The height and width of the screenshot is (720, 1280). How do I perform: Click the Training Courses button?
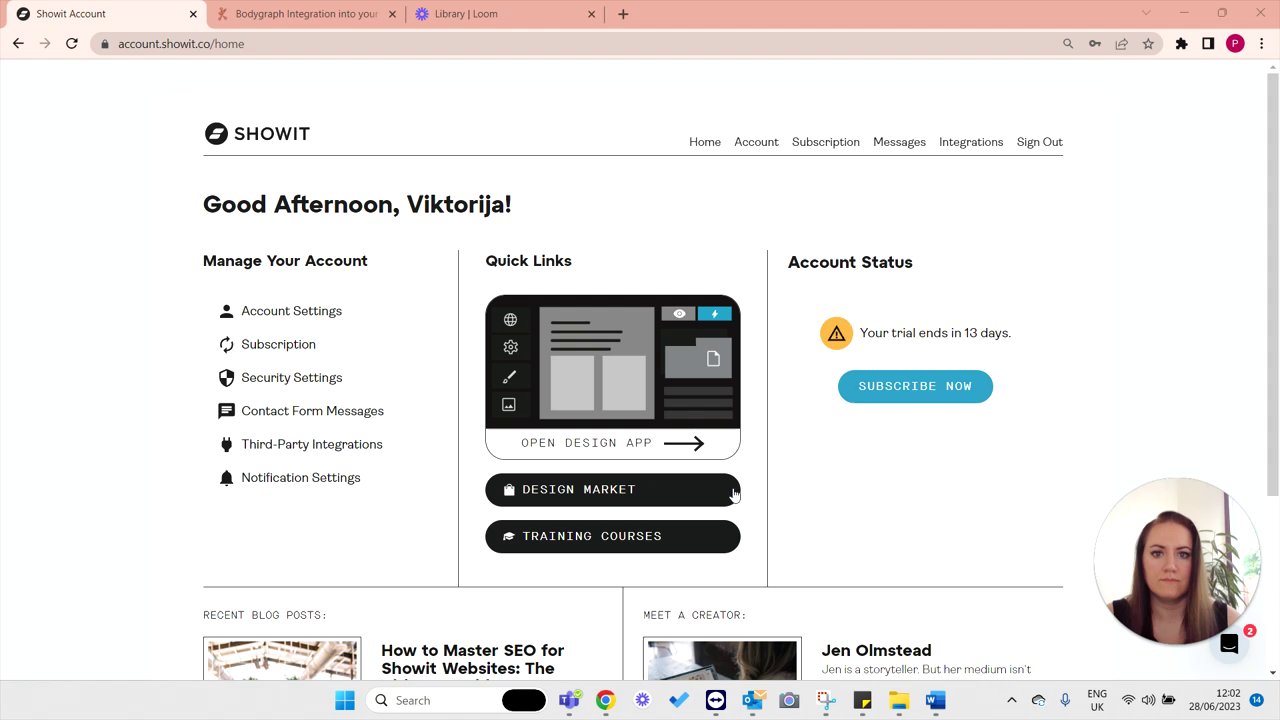pos(613,536)
